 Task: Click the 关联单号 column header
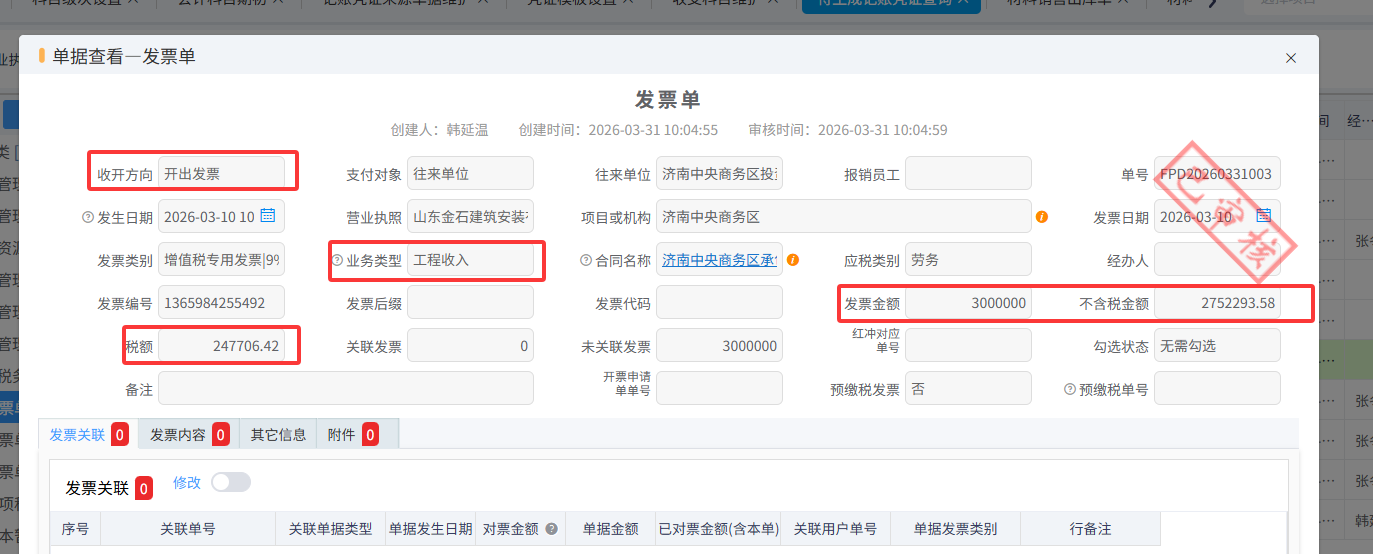click(x=188, y=528)
